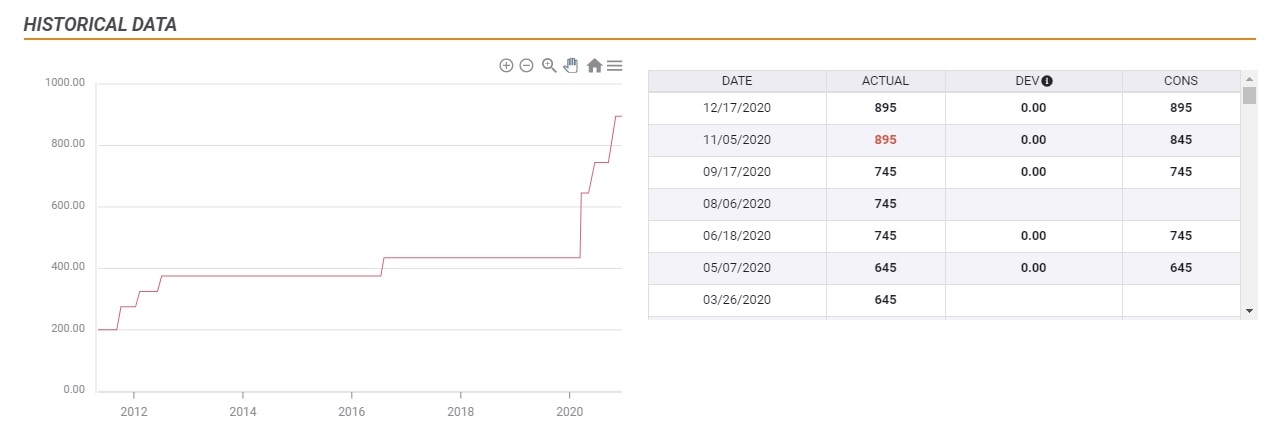Click the chart Zoom Out minus icon
The height and width of the screenshot is (441, 1276).
526,66
